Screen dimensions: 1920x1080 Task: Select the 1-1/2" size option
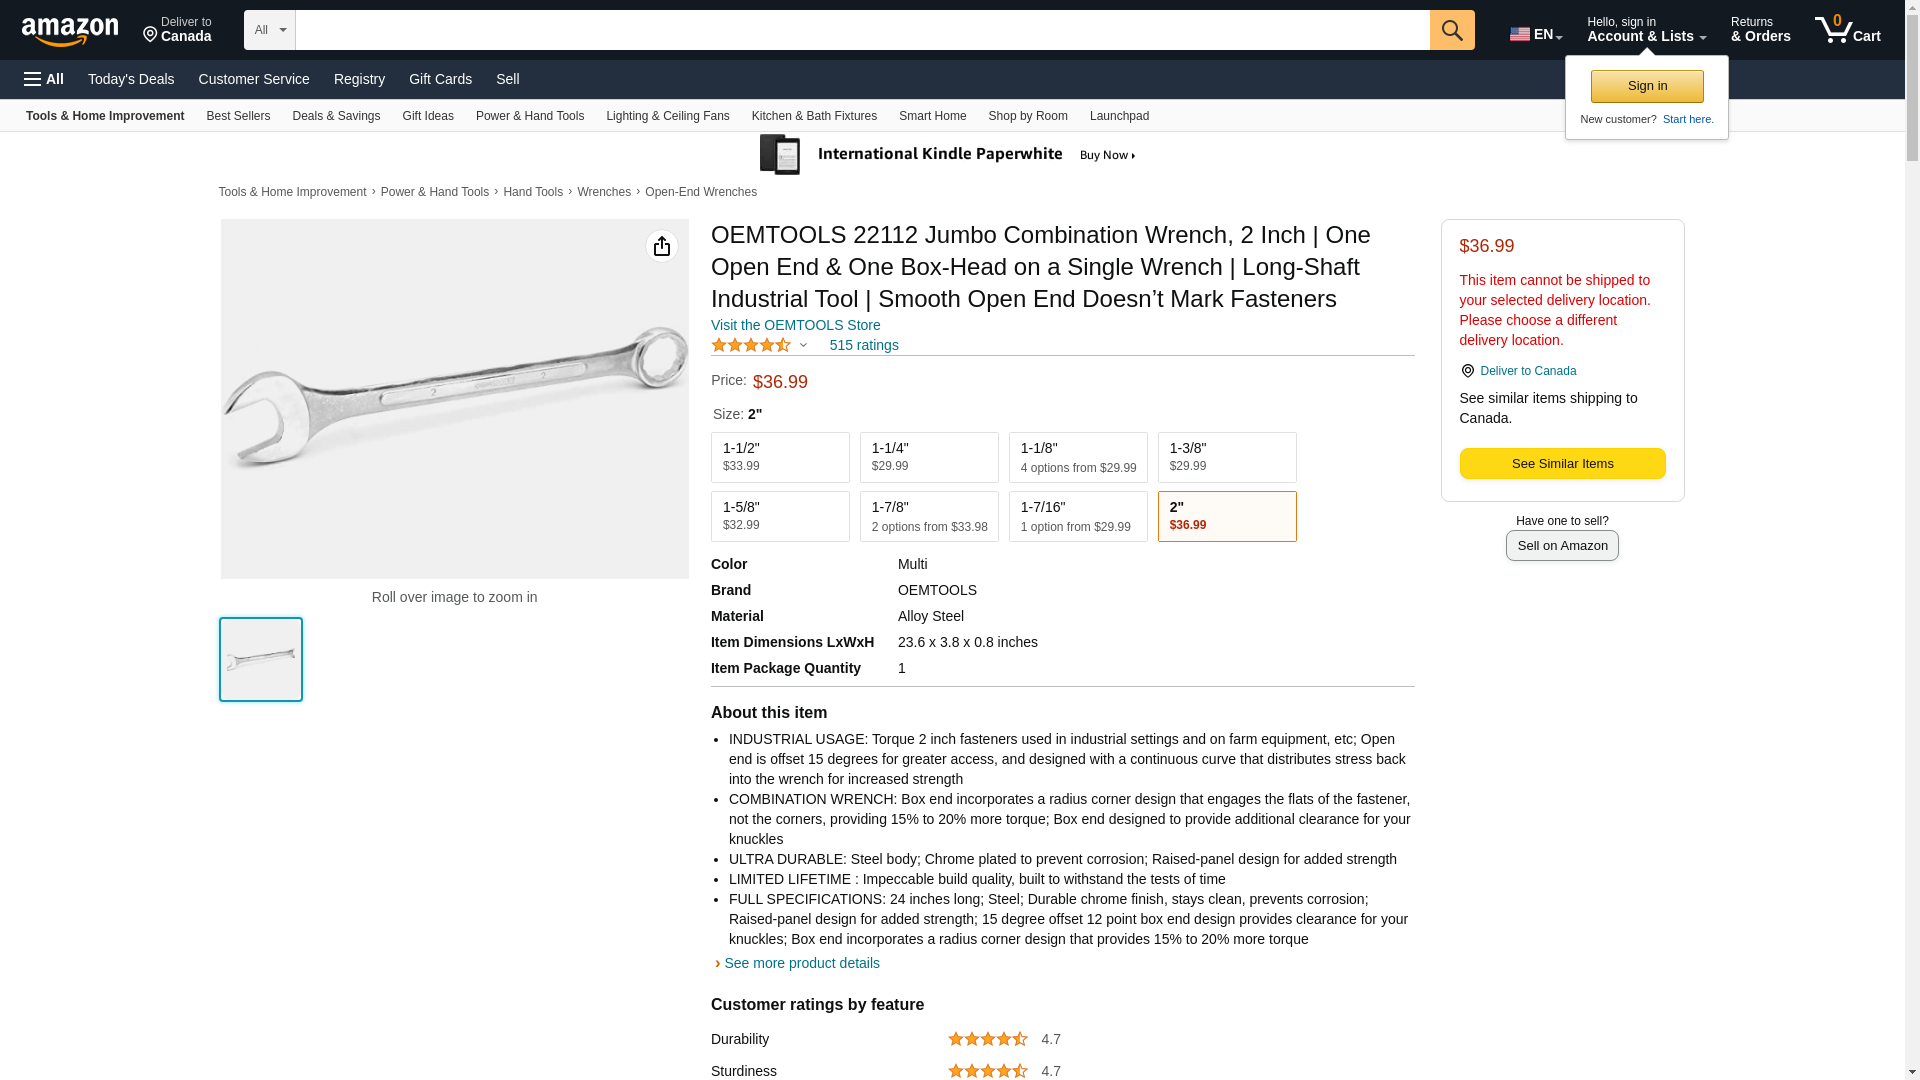pos(780,457)
